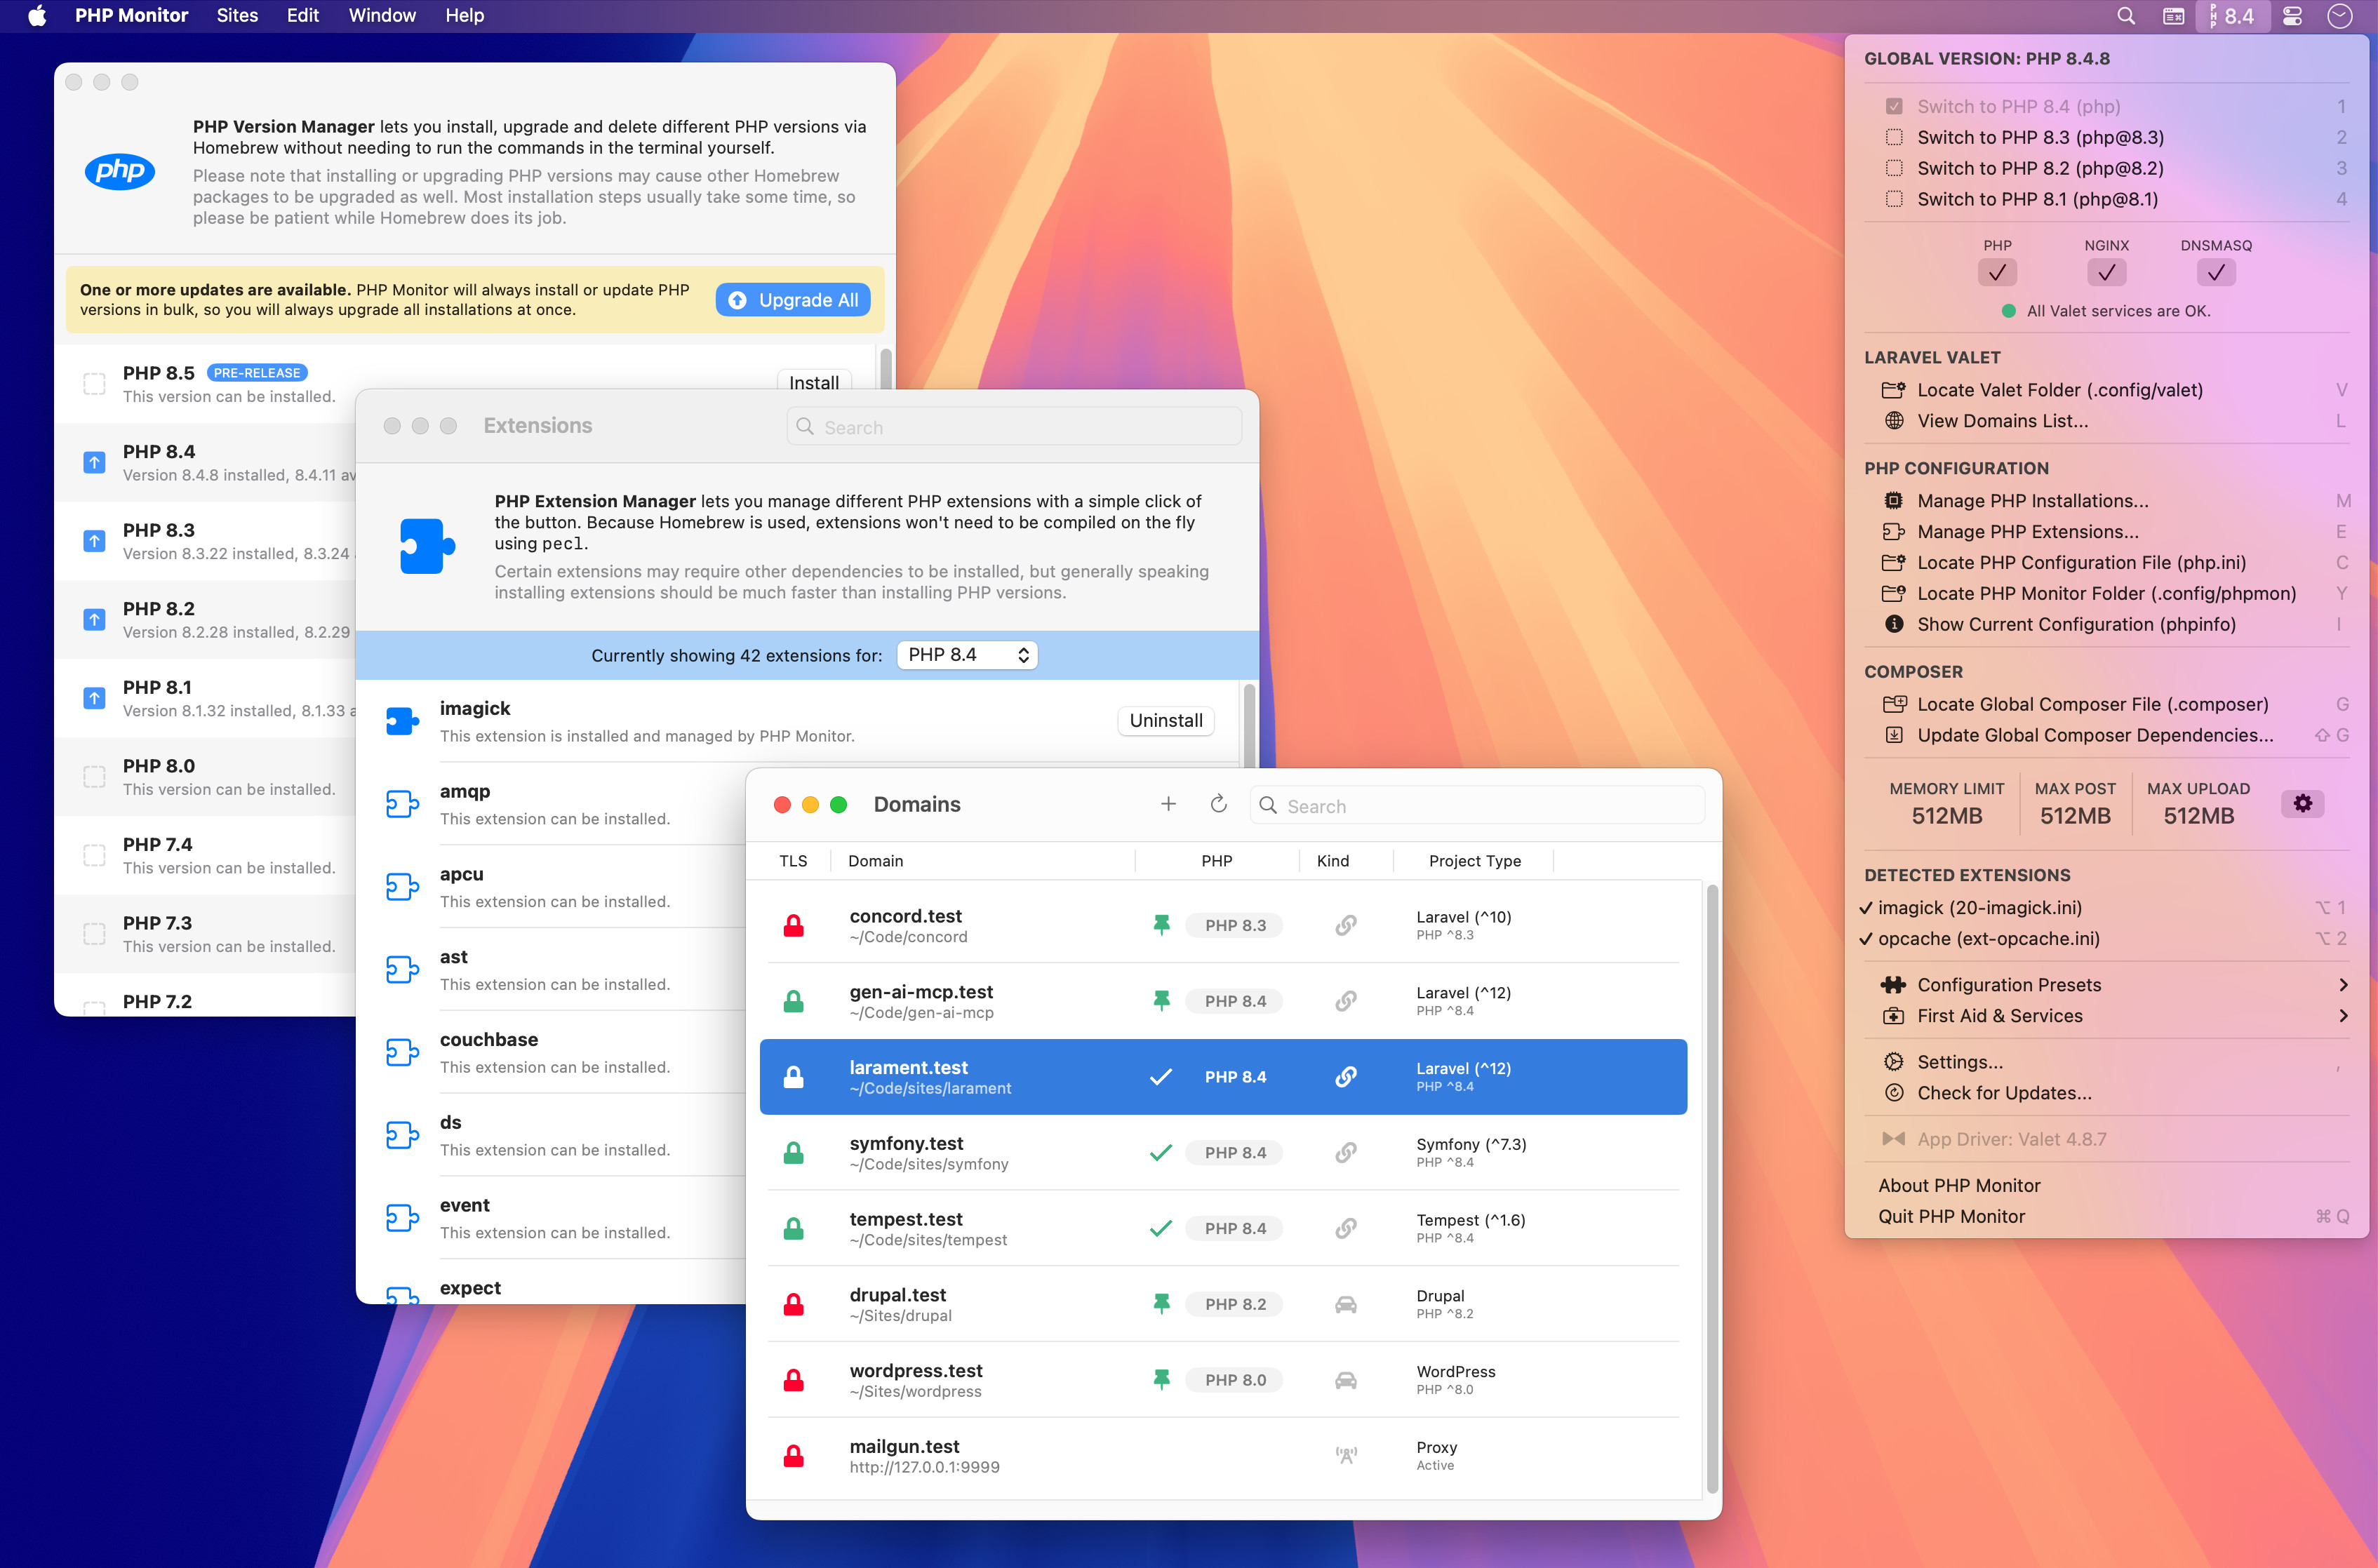The image size is (2378, 1568).
Task: Toggle the NGINX service checkmark
Action: point(2106,272)
